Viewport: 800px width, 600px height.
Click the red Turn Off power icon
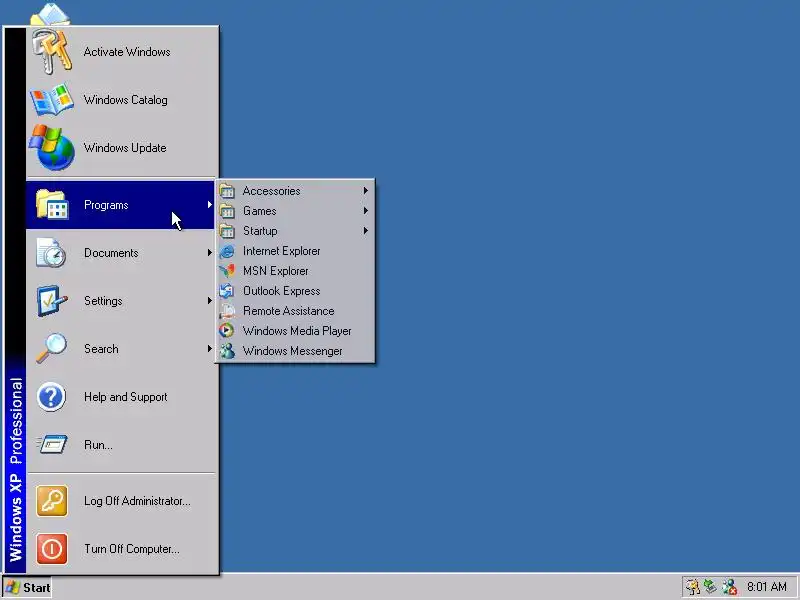coord(52,548)
